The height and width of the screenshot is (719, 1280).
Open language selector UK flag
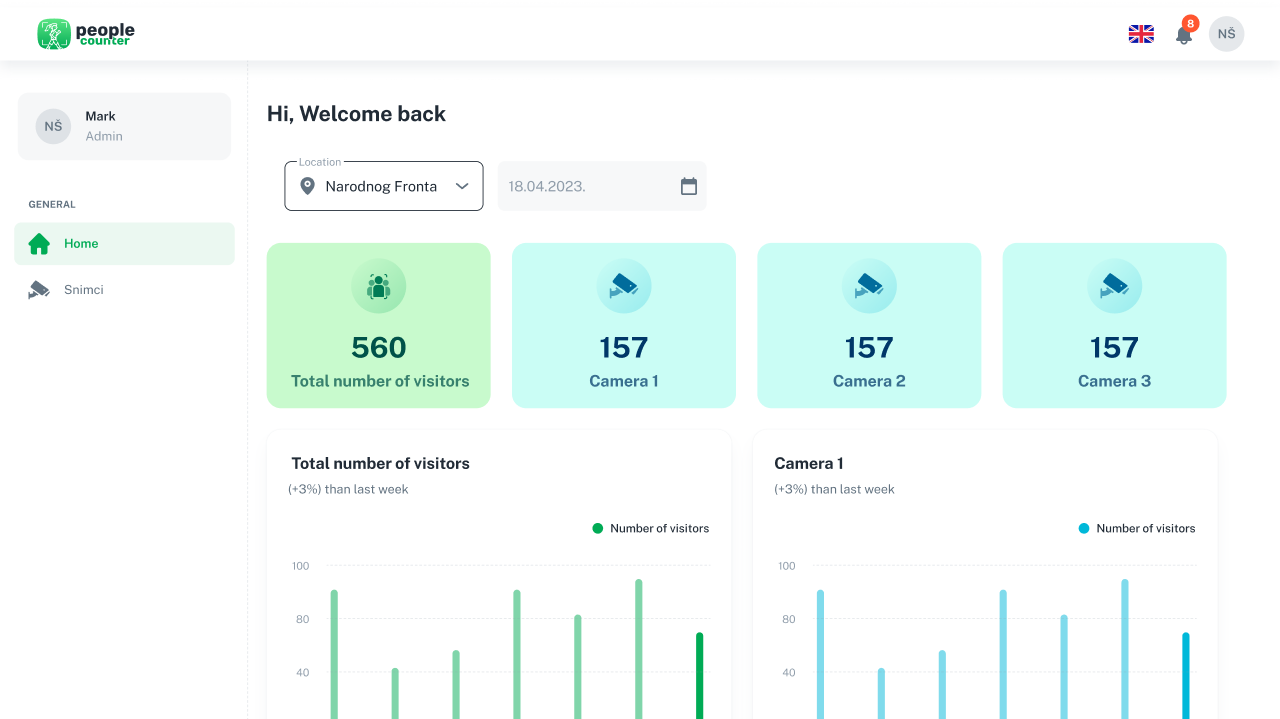(1141, 34)
